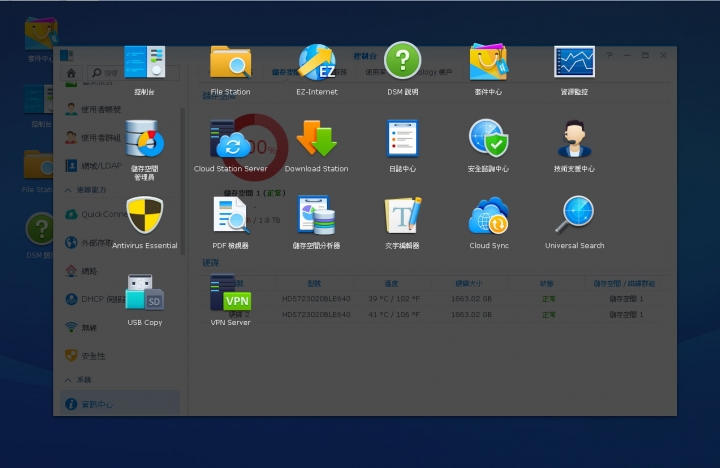Click the 41 °C / 106 °F cell

point(394,315)
